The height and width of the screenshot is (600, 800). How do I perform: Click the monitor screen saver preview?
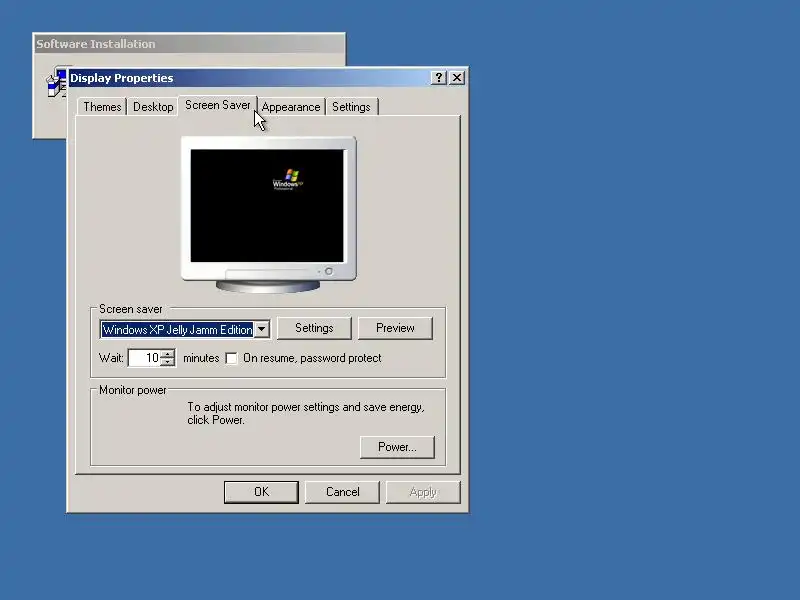coord(267,206)
